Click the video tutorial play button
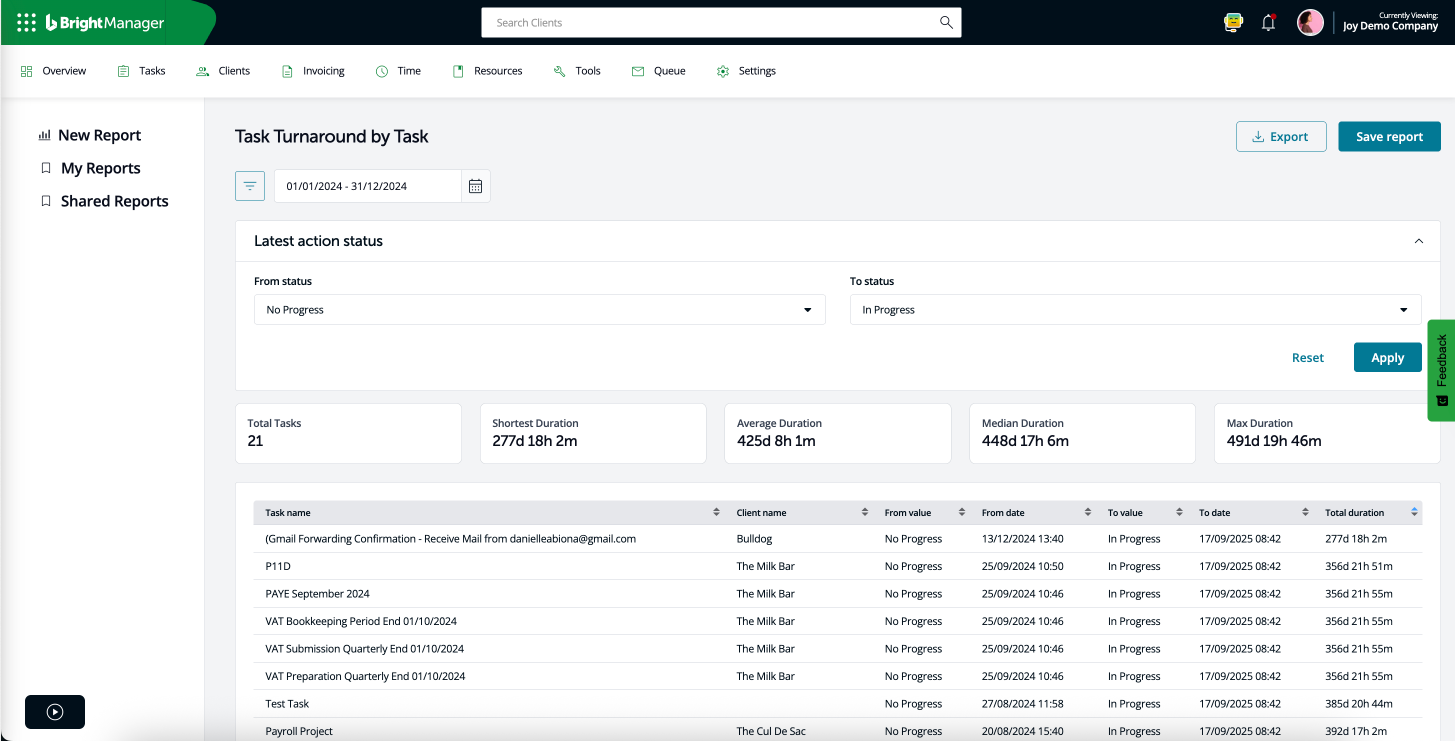 54,711
